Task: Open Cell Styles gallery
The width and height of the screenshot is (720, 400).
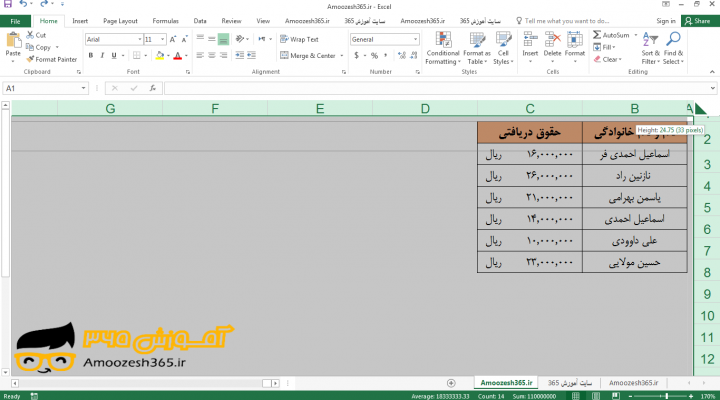Action: pos(503,48)
